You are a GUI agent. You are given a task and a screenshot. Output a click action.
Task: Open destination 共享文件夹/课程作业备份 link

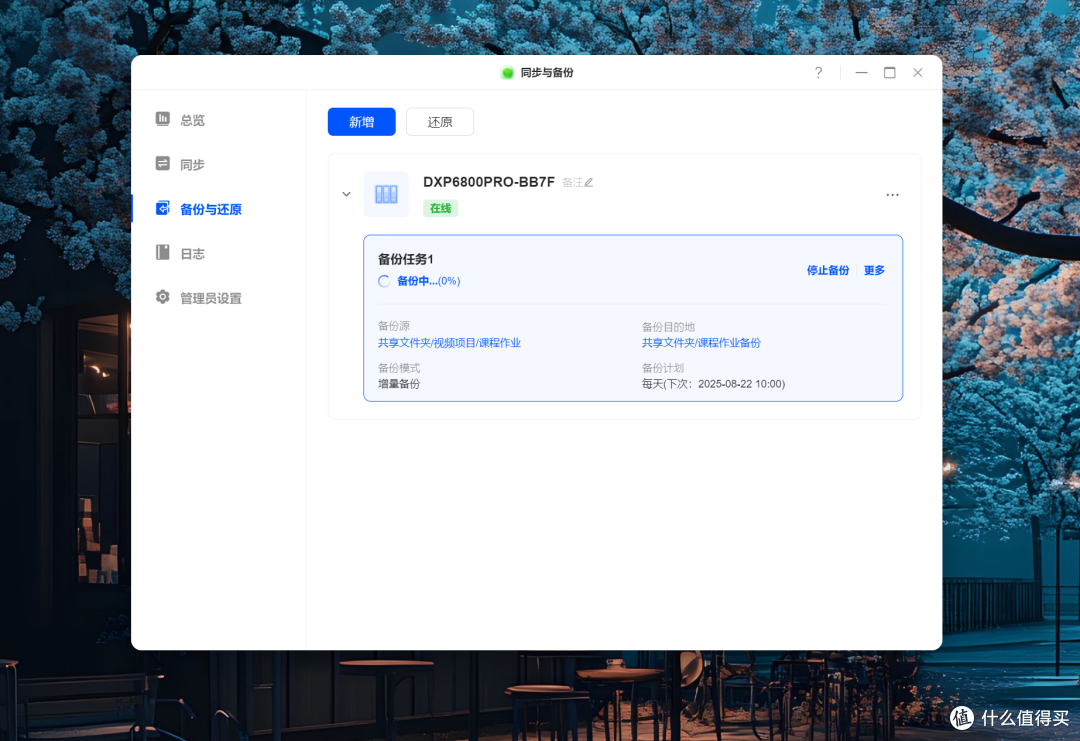tap(701, 343)
